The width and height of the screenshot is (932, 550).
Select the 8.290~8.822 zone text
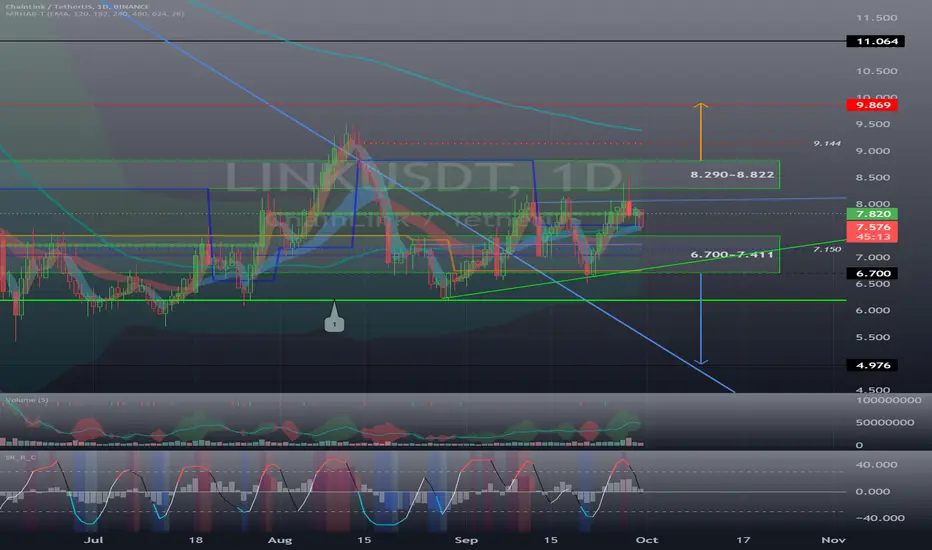(x=732, y=175)
